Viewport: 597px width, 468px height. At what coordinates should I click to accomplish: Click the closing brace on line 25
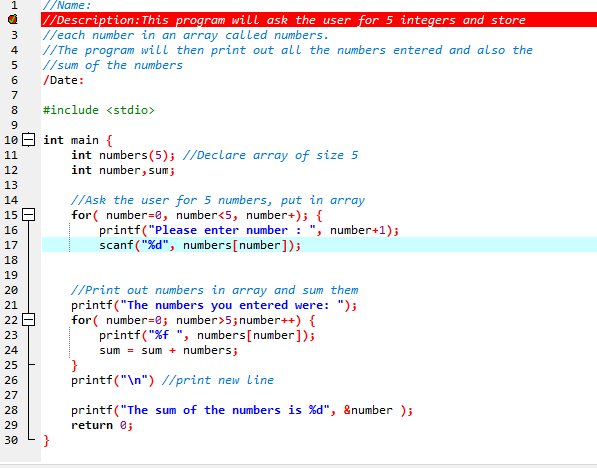point(75,365)
